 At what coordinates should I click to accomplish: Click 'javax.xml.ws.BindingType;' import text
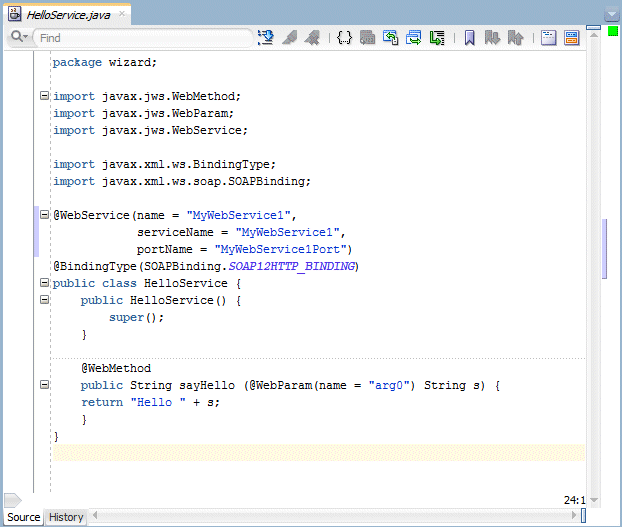pyautogui.click(x=189, y=164)
